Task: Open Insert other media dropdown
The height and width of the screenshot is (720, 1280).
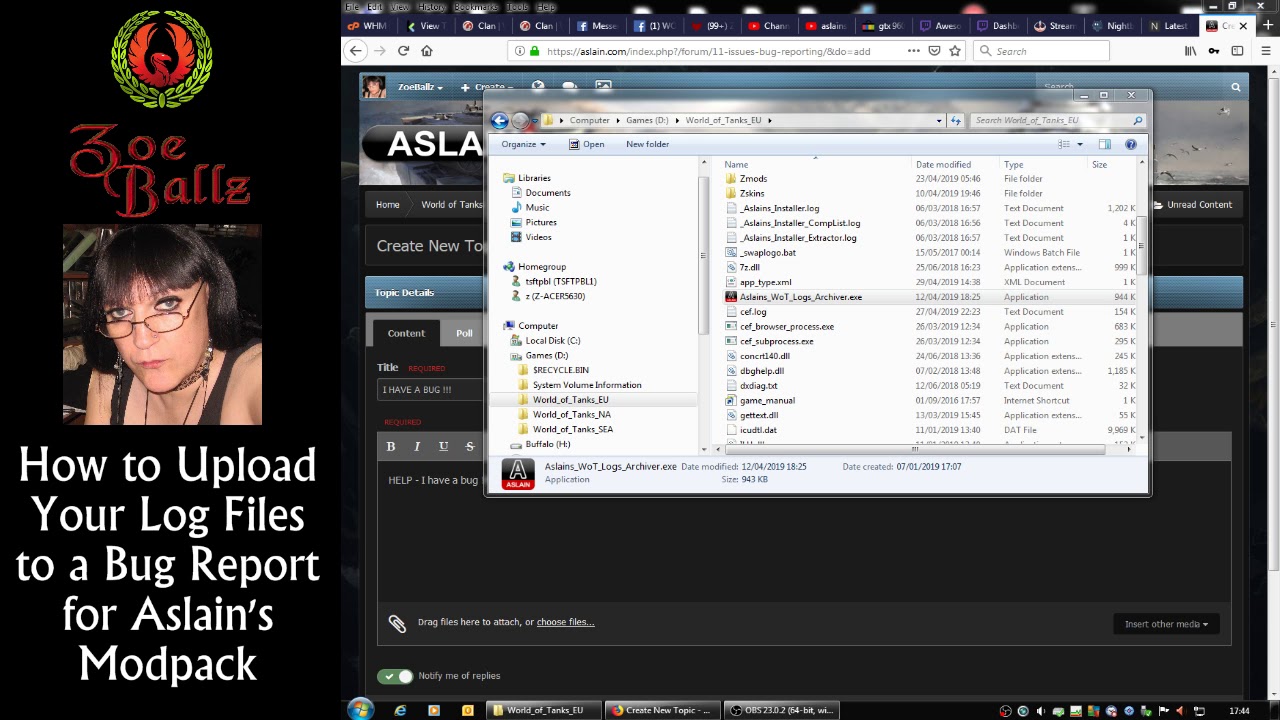Action: (x=1165, y=624)
